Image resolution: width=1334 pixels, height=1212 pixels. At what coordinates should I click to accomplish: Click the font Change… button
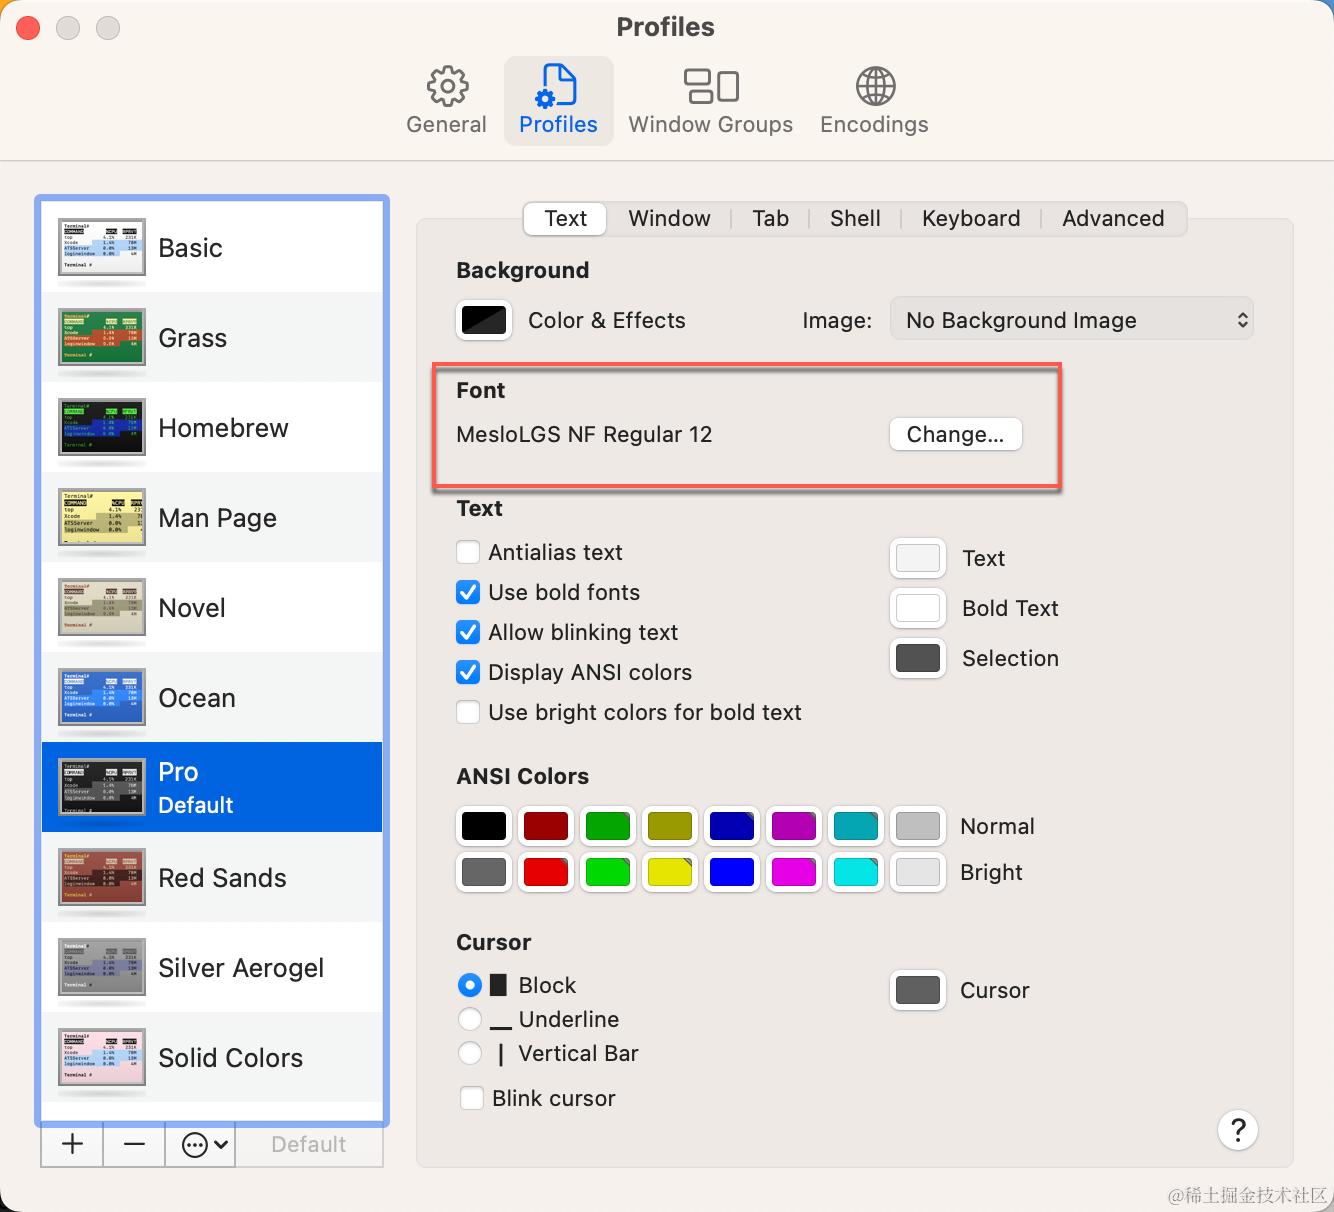click(955, 435)
